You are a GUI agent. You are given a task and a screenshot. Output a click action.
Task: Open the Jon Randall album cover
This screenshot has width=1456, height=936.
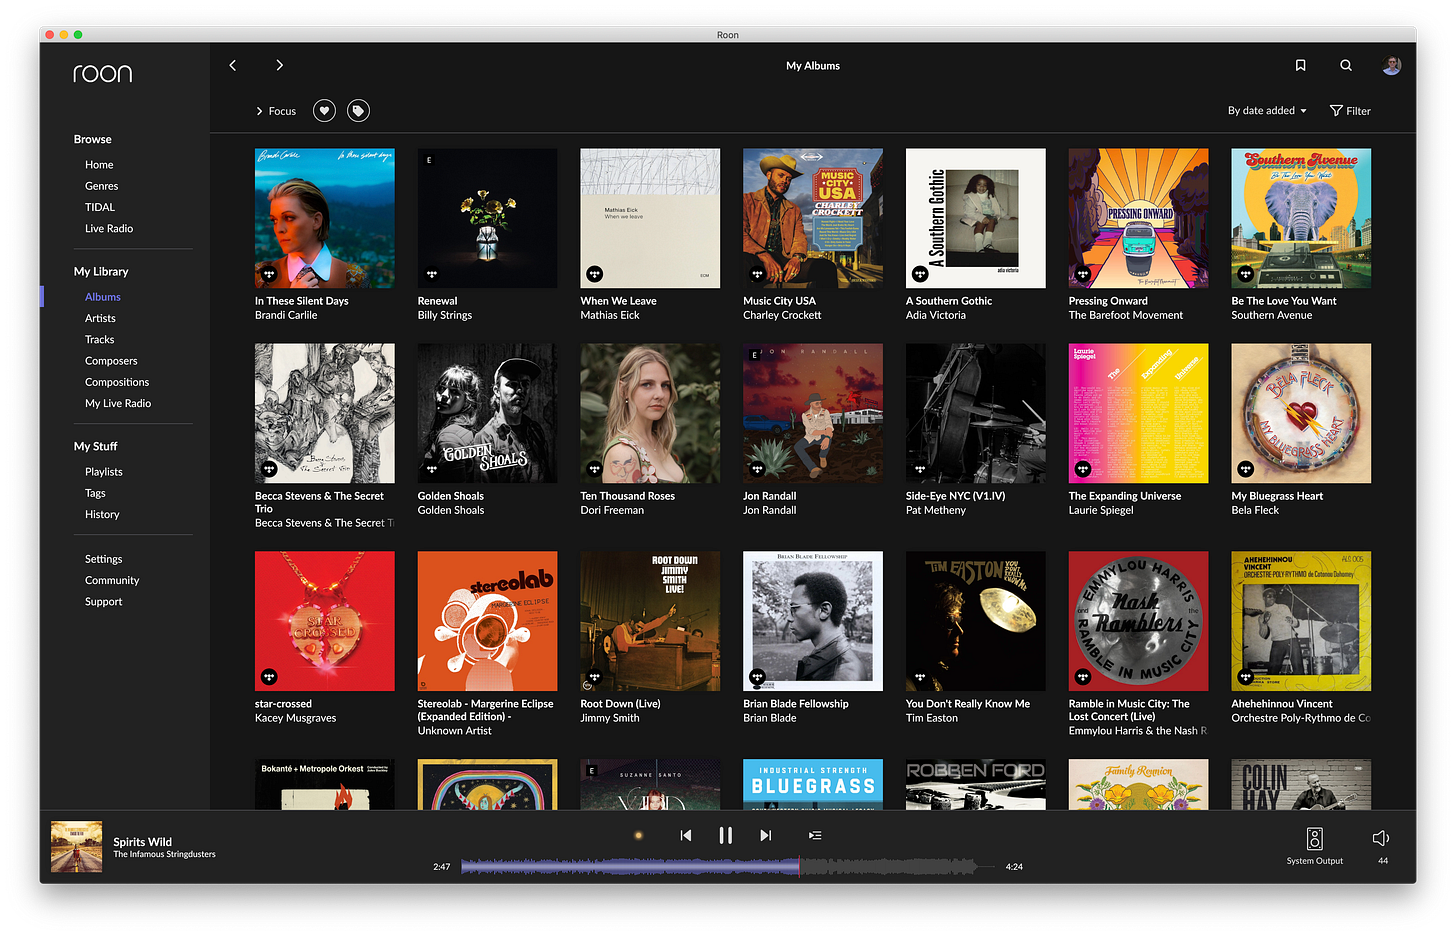(813, 413)
